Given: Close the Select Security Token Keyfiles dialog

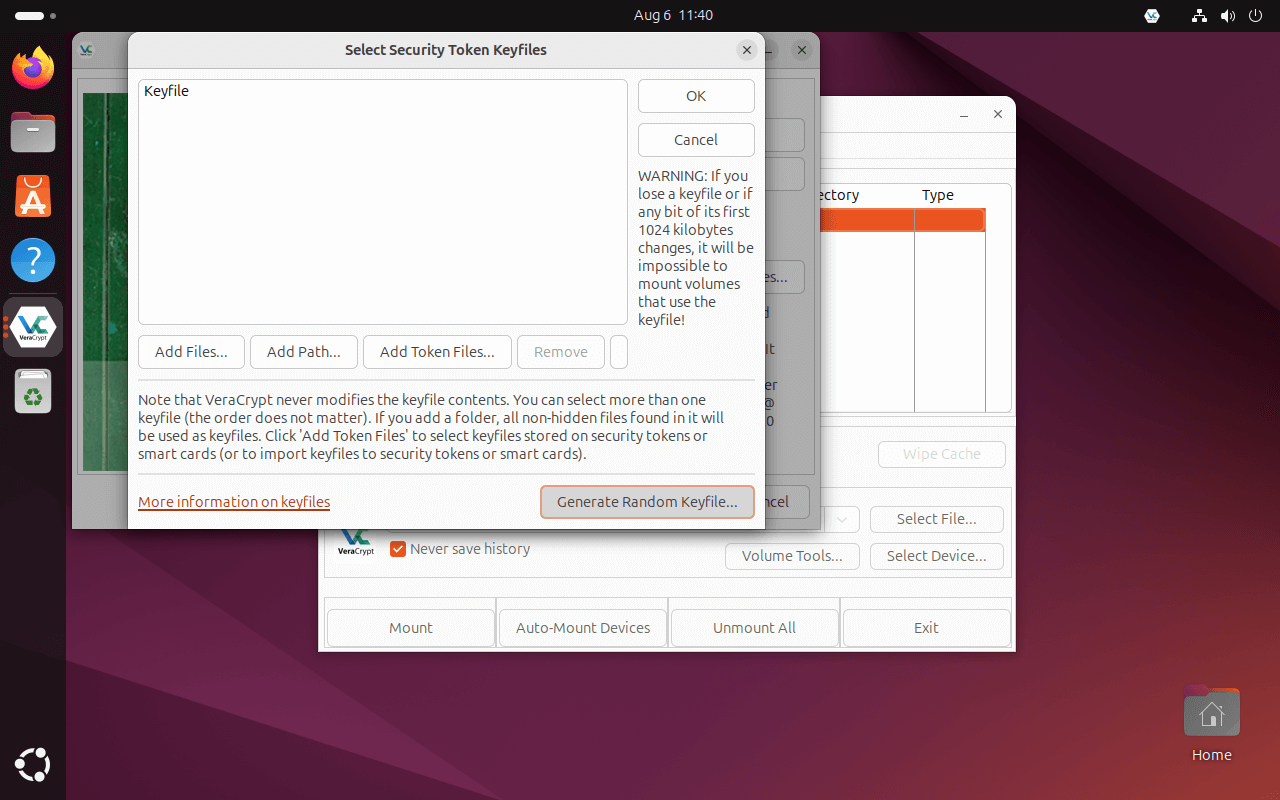Looking at the screenshot, I should click(747, 50).
